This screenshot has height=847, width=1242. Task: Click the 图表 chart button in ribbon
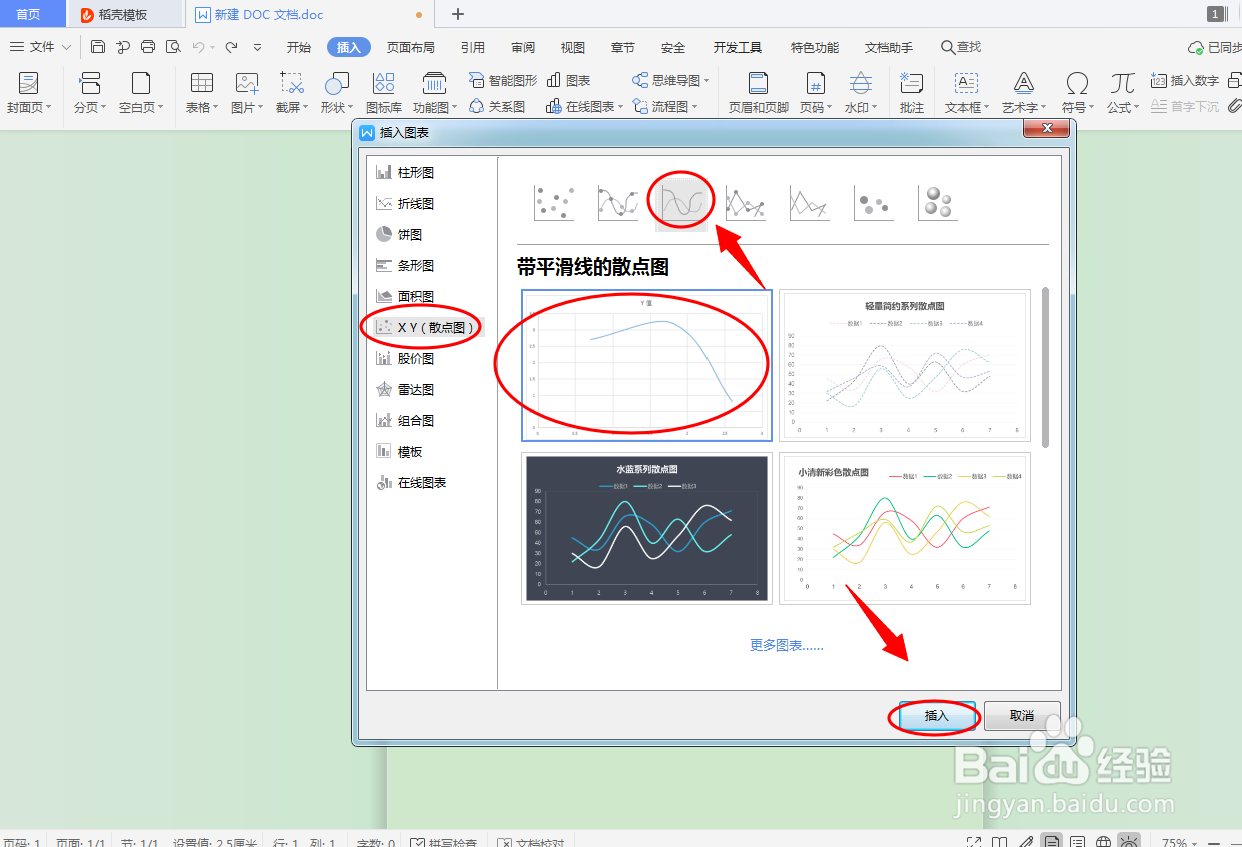tap(568, 80)
